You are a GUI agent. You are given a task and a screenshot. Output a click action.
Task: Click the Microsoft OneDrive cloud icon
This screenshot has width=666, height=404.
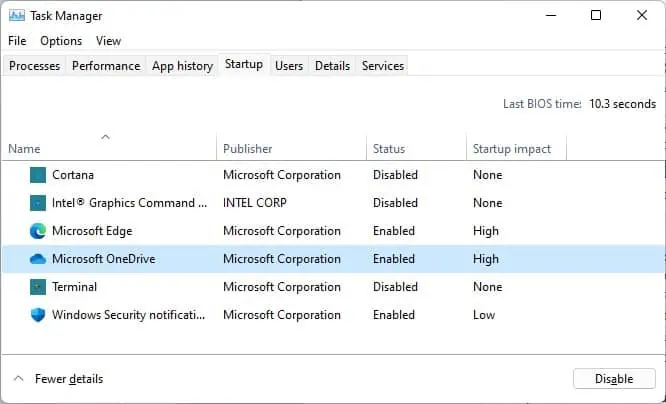coord(38,259)
